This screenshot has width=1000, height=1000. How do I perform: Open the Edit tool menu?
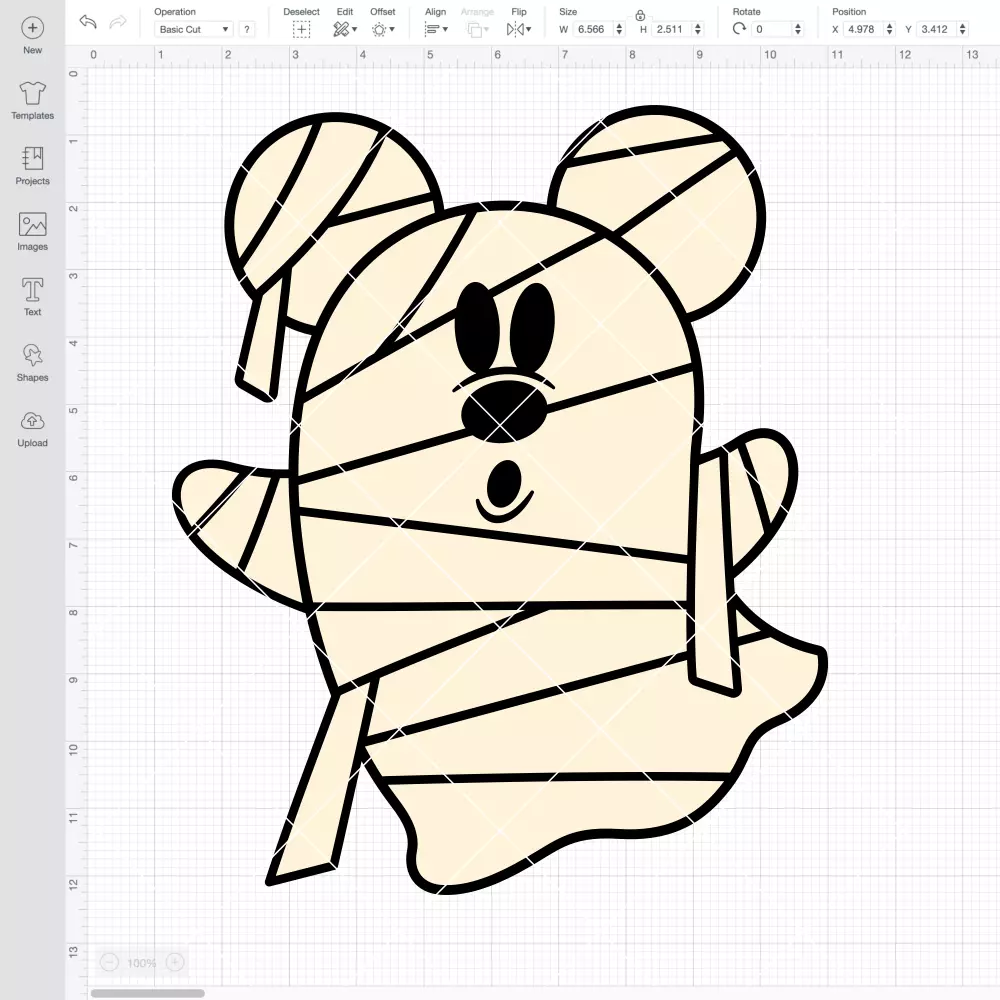(x=341, y=29)
